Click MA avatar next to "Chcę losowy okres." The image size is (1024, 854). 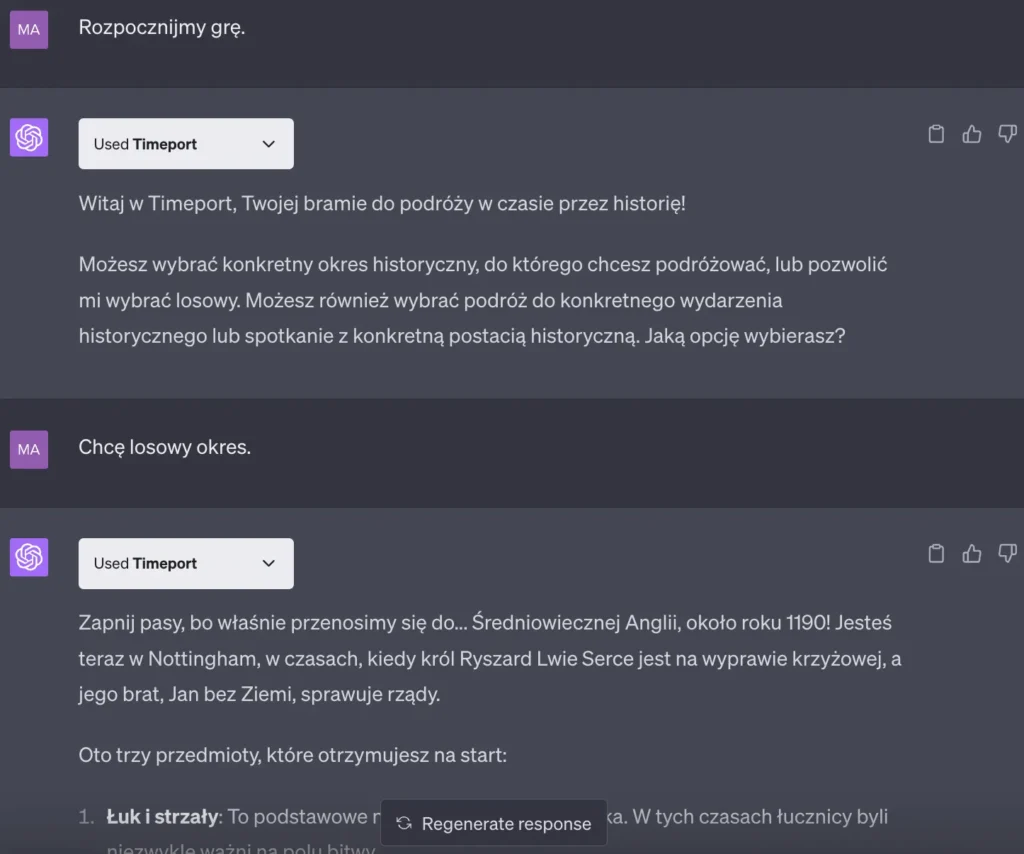29,449
